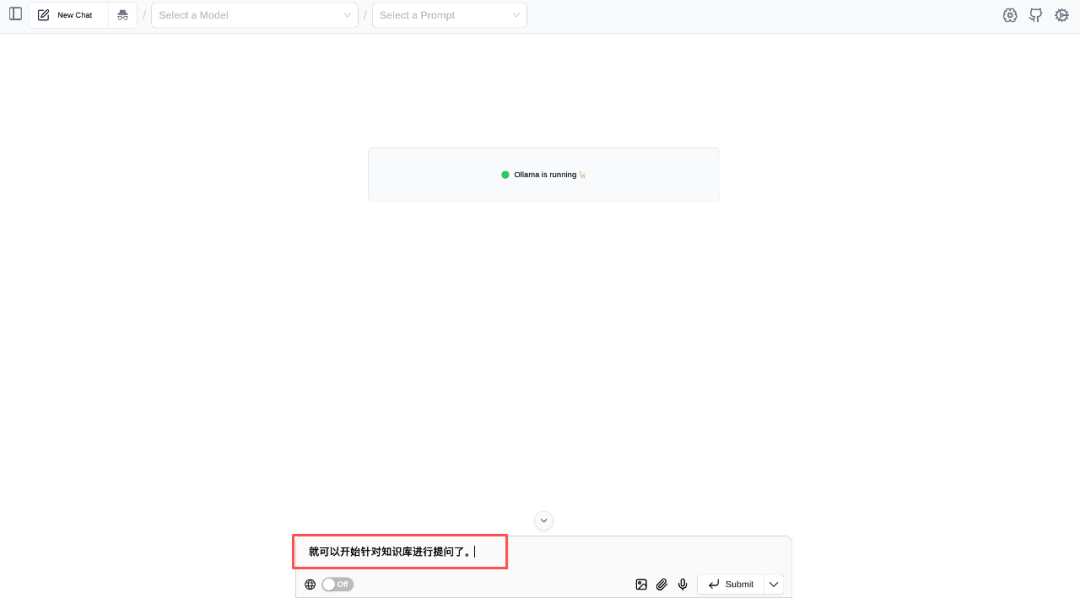Click inside the chat message input box
This screenshot has height=598, width=1080.
400,551
